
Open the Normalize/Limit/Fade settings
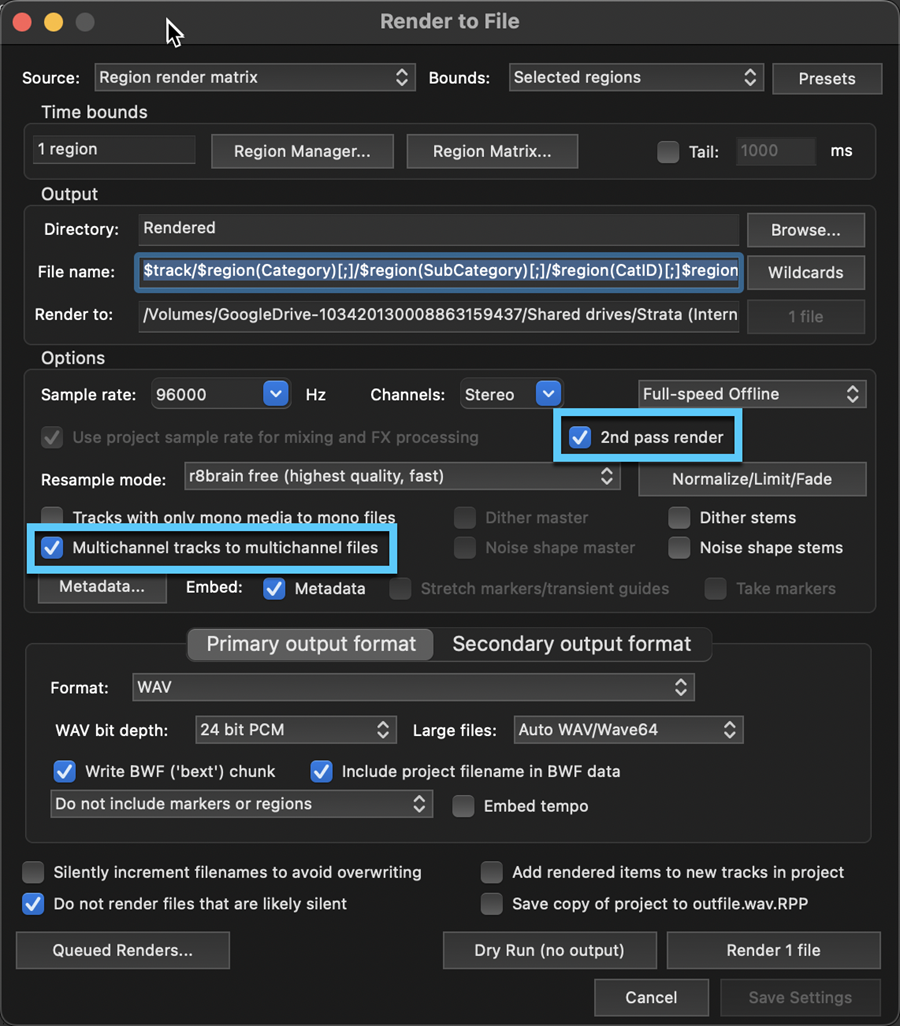pos(752,479)
